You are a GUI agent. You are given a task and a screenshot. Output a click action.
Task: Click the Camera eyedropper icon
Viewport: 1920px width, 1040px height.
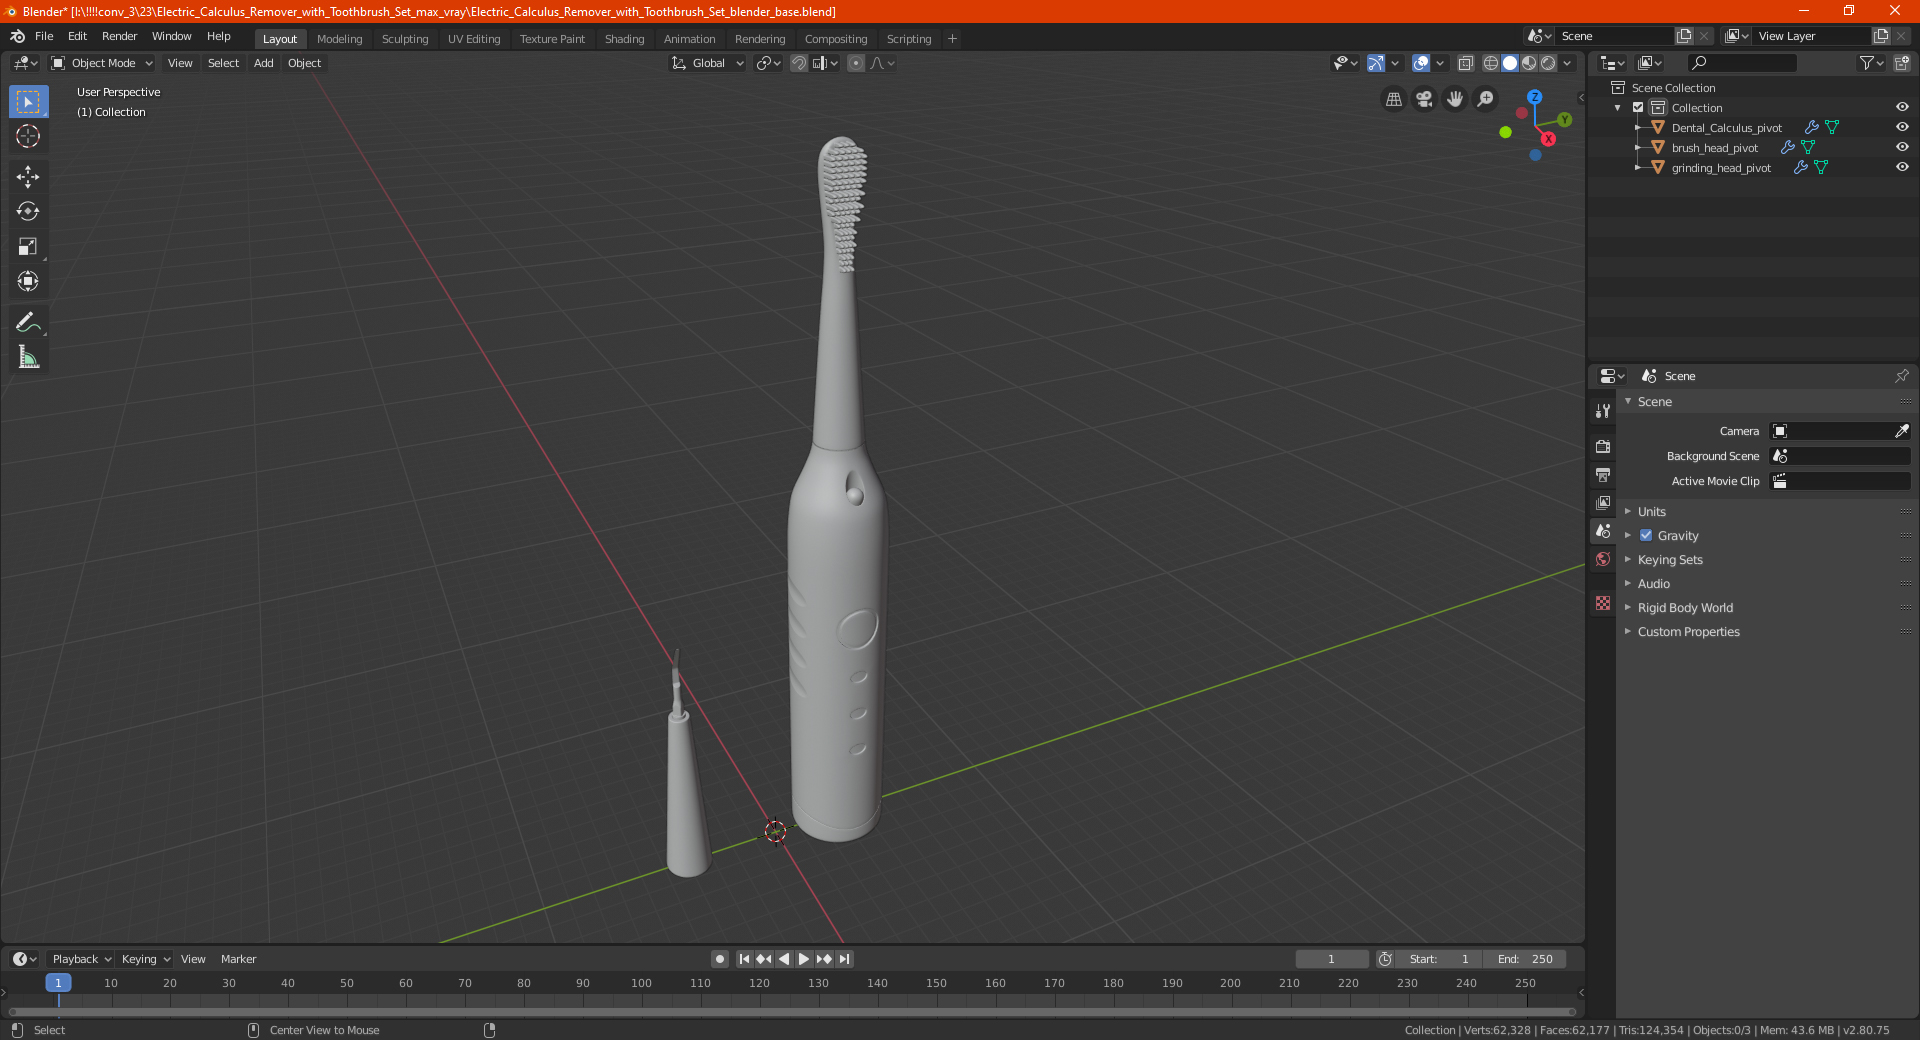coord(1901,431)
